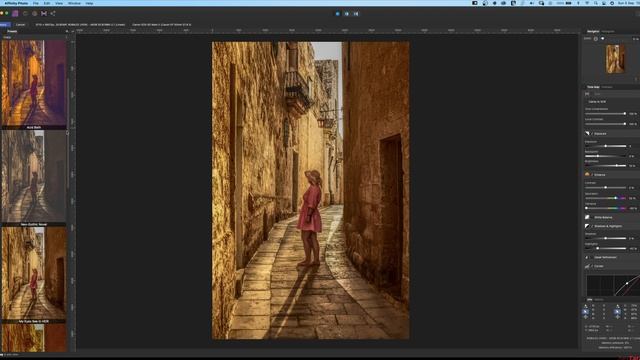This screenshot has height=360, width=640.
Task: Switch to the Info panel tab
Action: point(589,300)
